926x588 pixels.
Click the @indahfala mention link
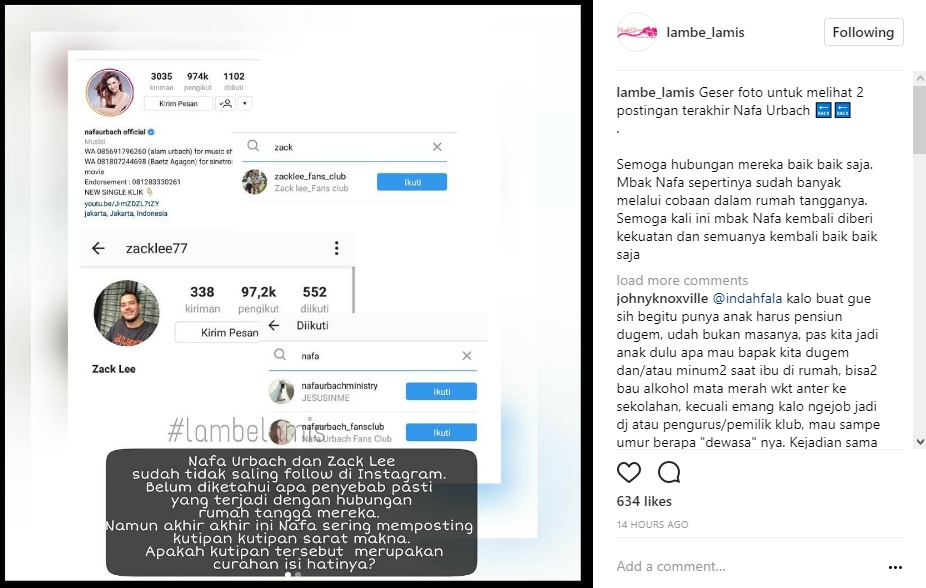point(747,299)
